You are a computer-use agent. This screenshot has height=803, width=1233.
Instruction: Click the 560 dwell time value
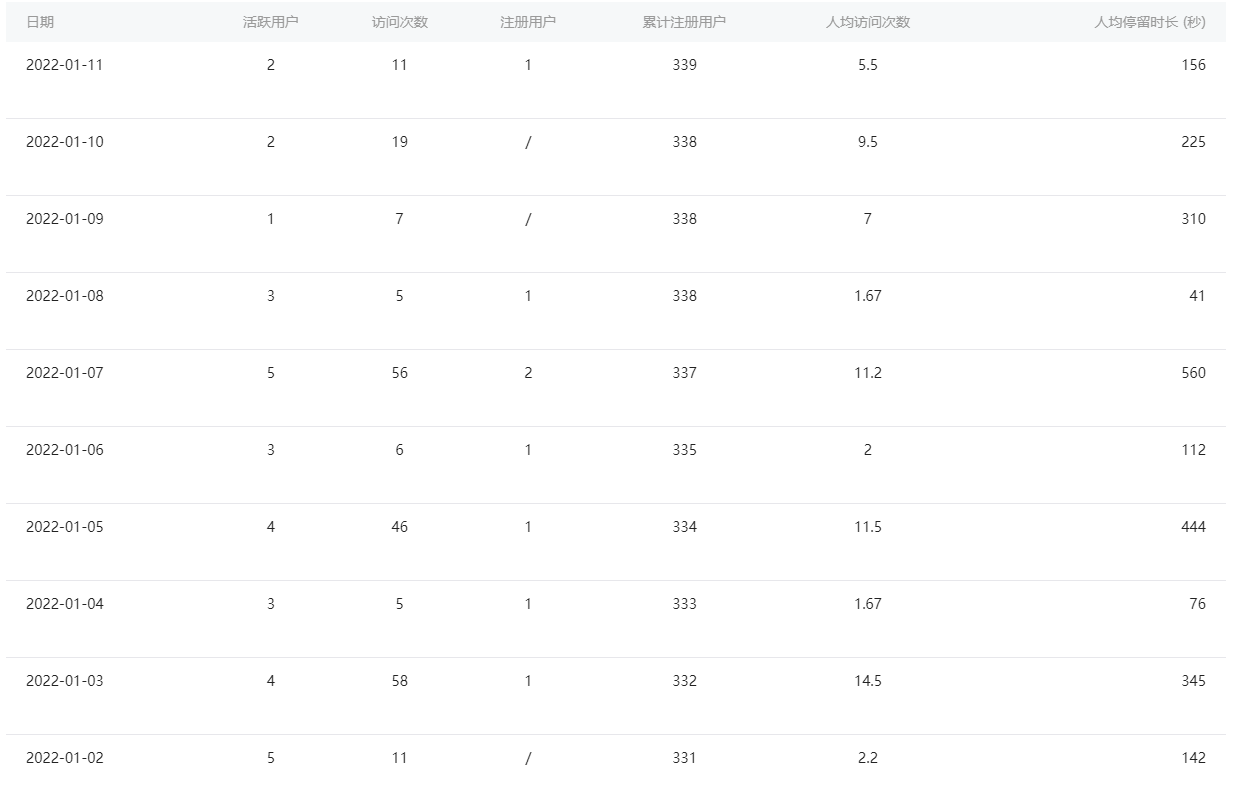[1193, 373]
